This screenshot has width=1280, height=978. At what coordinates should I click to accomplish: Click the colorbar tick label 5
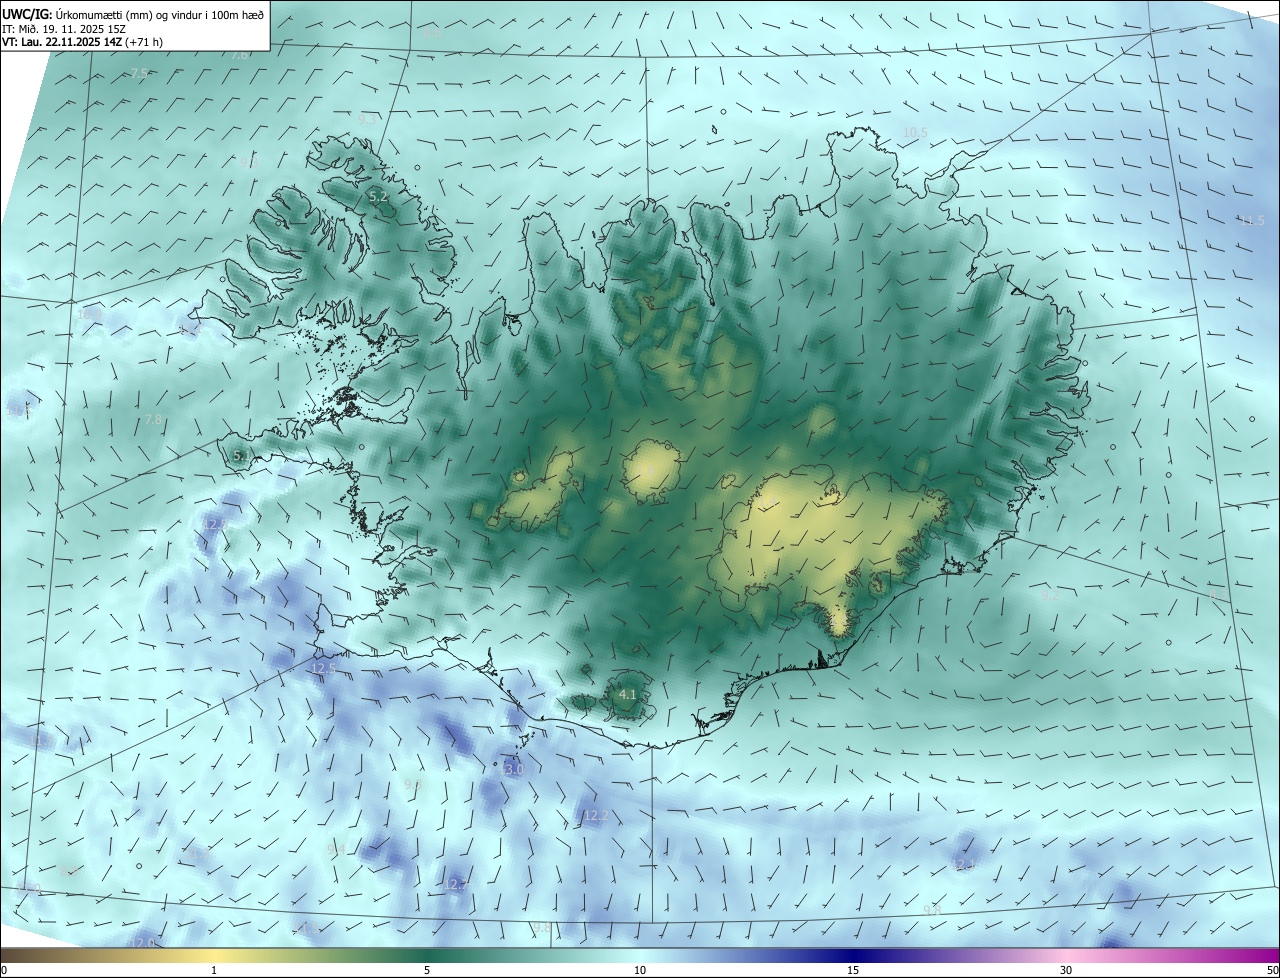coord(427,970)
